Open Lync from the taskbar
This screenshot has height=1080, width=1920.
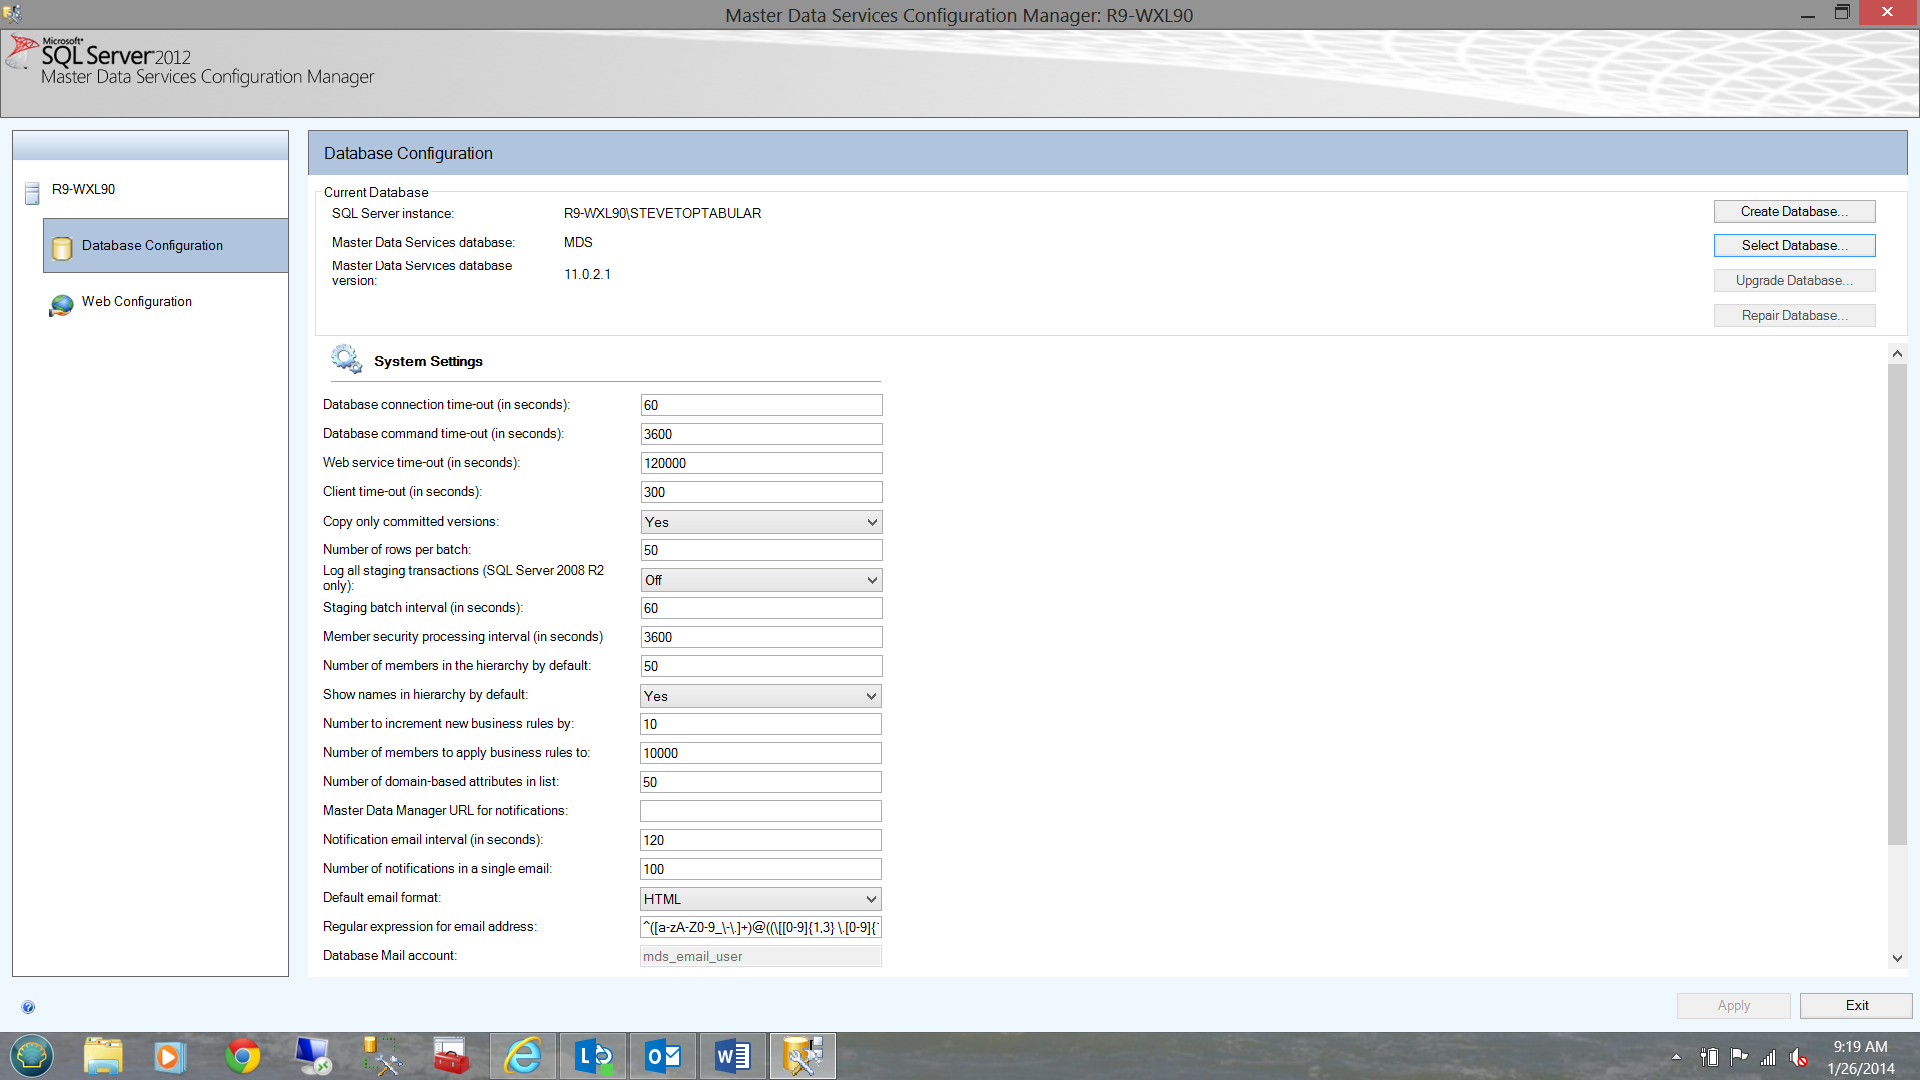[593, 1056]
